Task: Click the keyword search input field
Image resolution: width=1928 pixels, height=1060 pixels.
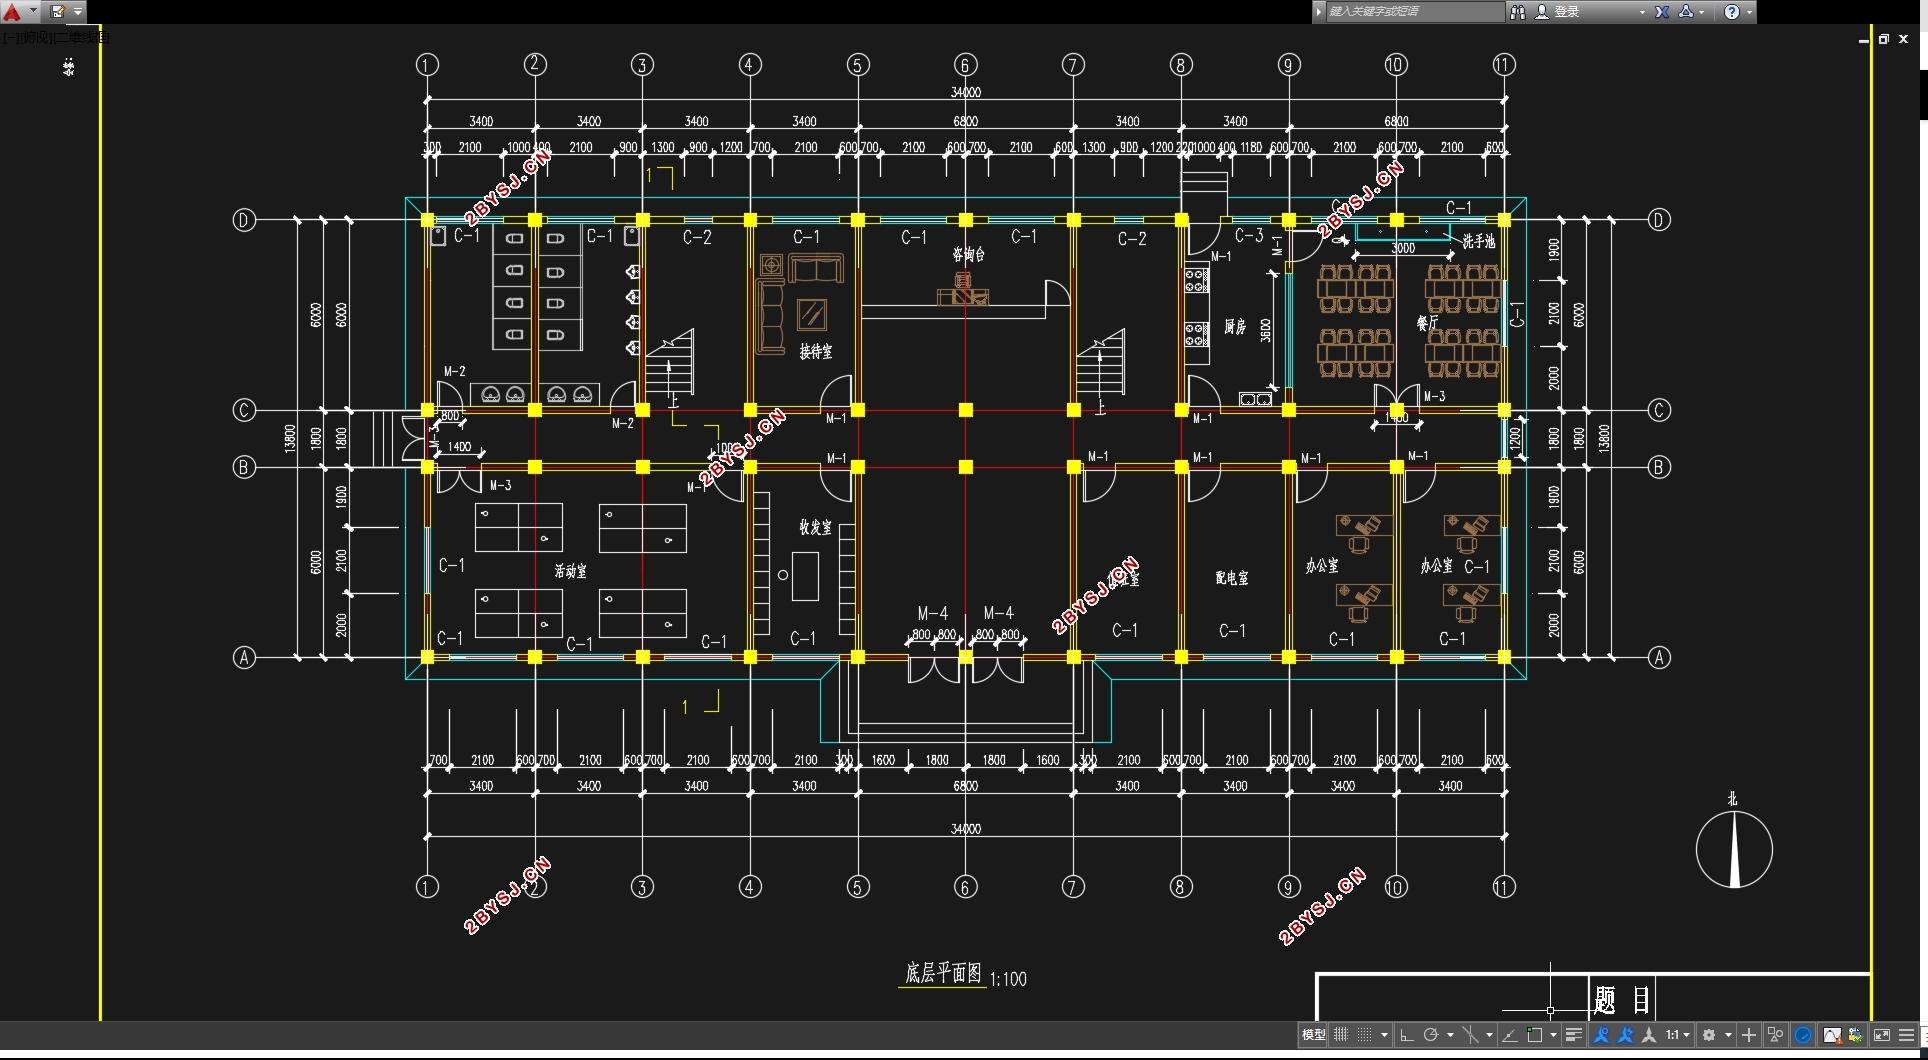Action: tap(1414, 12)
